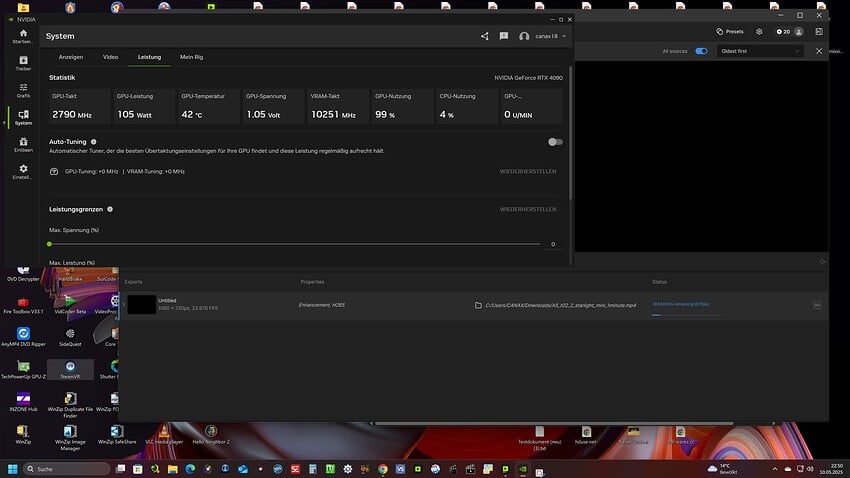Open the Treiber section in NVIDIA sidebar

point(23,63)
